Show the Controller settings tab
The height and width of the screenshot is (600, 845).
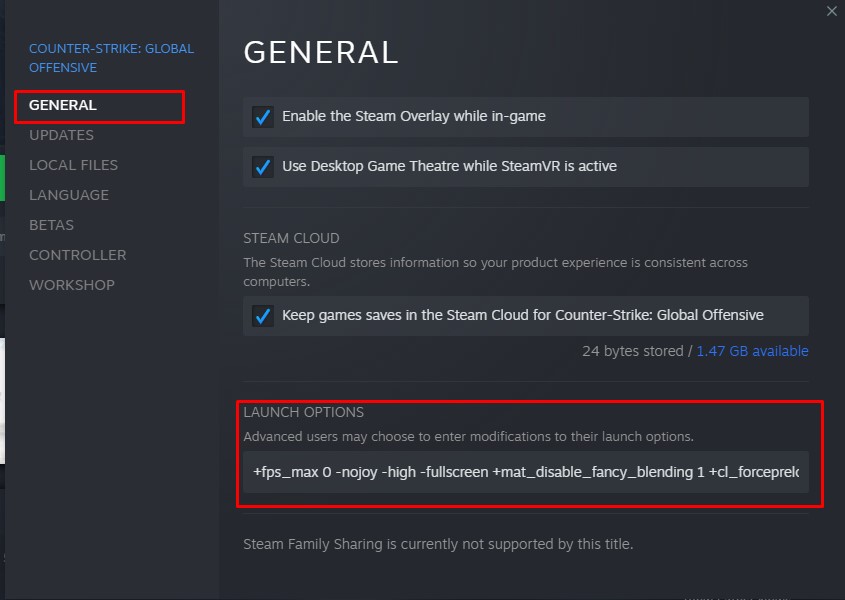[77, 255]
